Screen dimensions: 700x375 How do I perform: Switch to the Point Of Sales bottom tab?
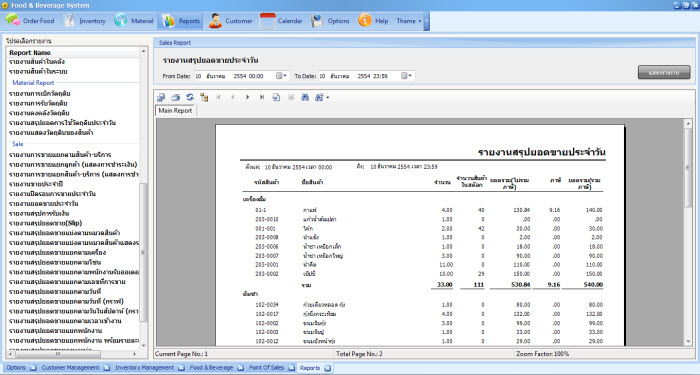point(267,367)
